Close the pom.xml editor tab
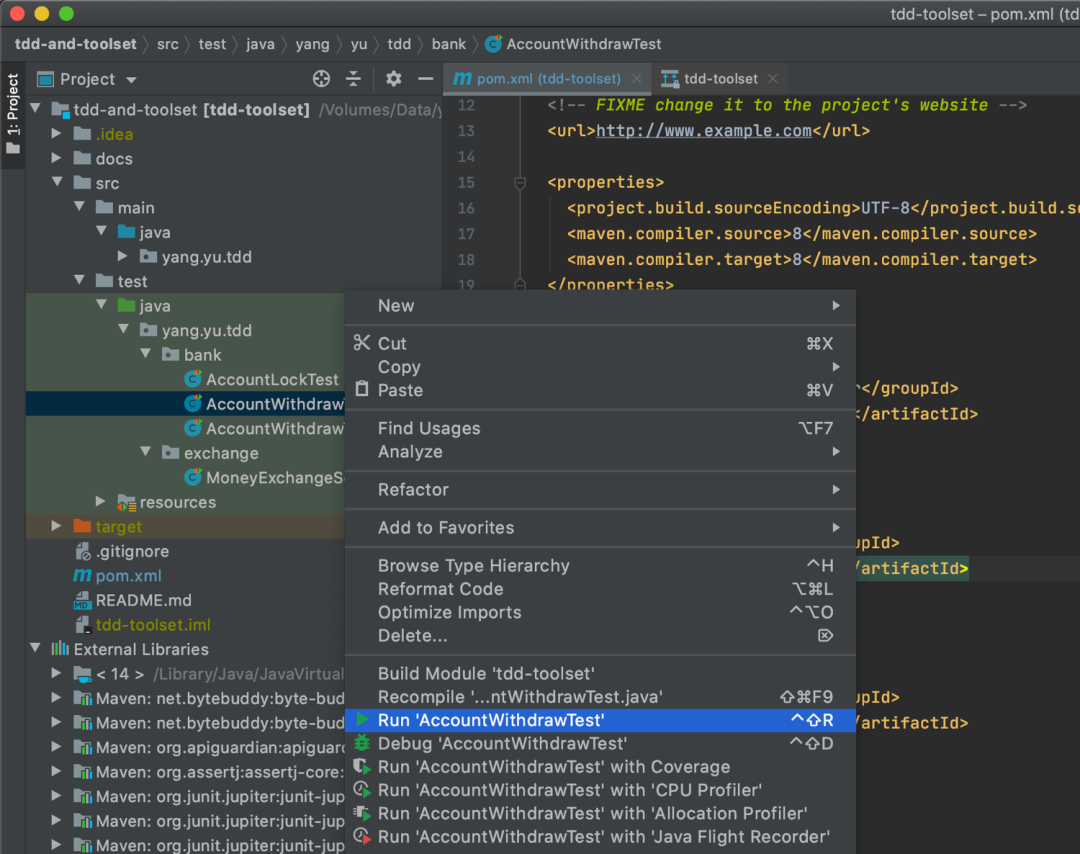Viewport: 1080px width, 854px height. [x=636, y=79]
